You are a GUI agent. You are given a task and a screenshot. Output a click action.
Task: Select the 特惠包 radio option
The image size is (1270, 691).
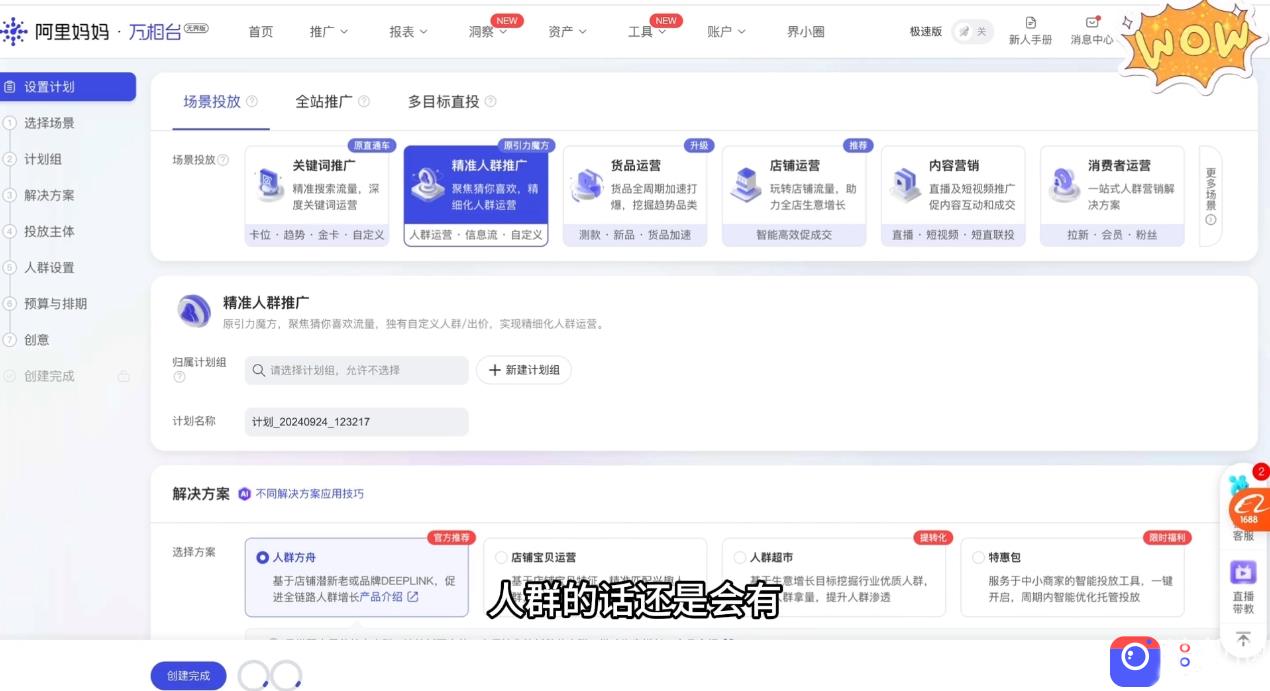pos(979,558)
